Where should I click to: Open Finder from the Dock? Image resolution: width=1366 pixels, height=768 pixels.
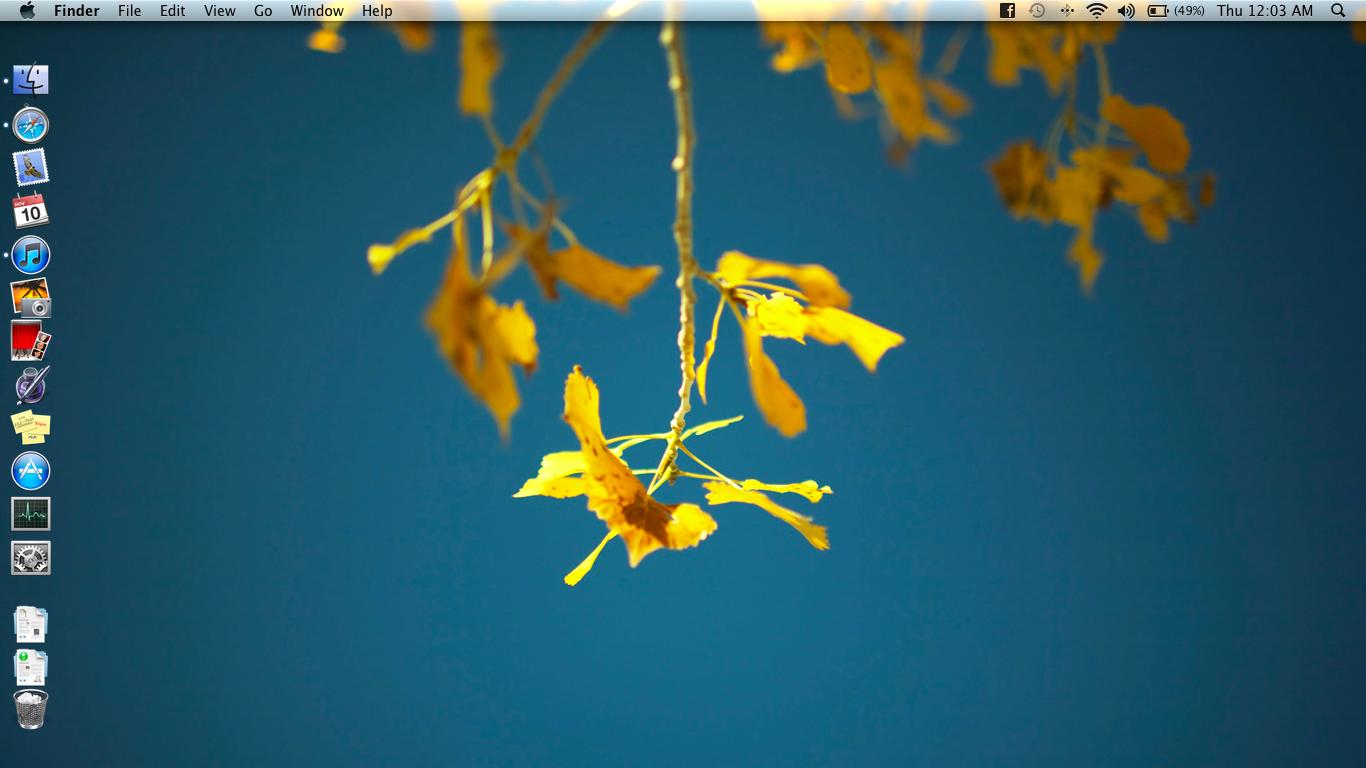[x=31, y=80]
